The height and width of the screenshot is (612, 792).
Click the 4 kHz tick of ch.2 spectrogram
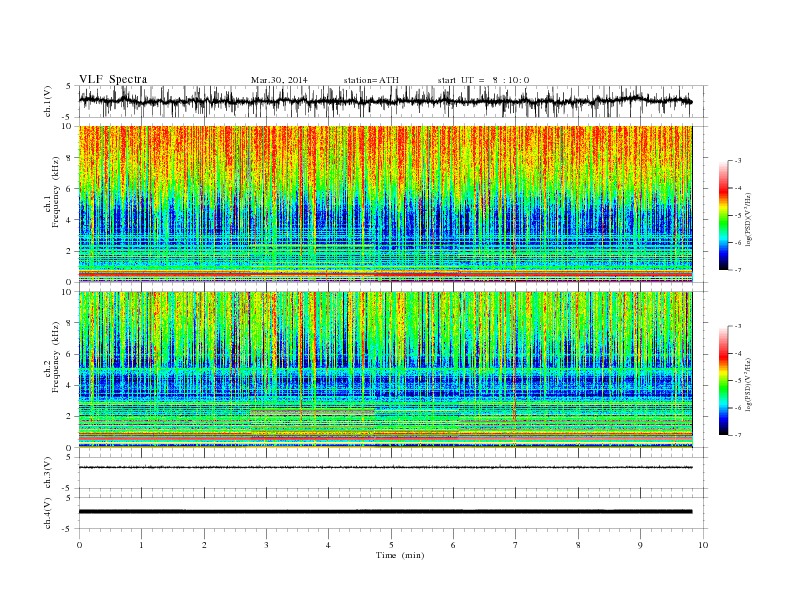pyautogui.click(x=70, y=385)
